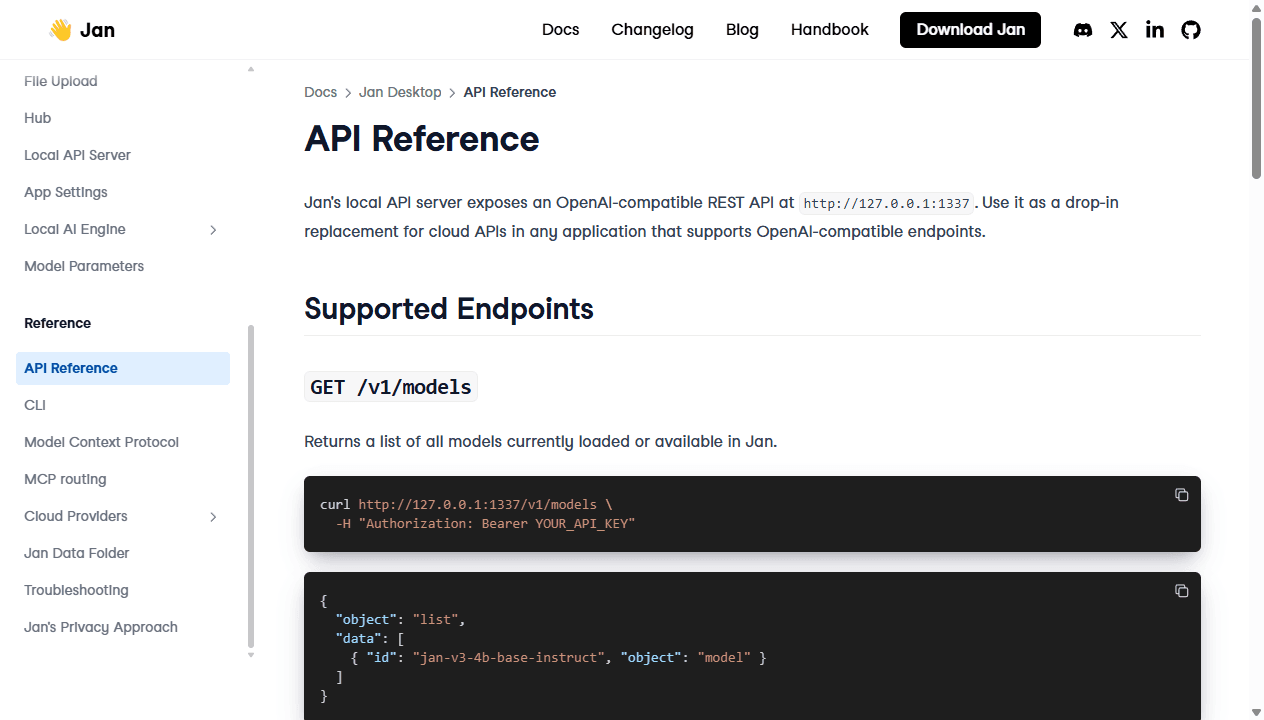Open Troubleshooting in sidebar
The width and height of the screenshot is (1264, 720).
pyautogui.click(x=77, y=590)
